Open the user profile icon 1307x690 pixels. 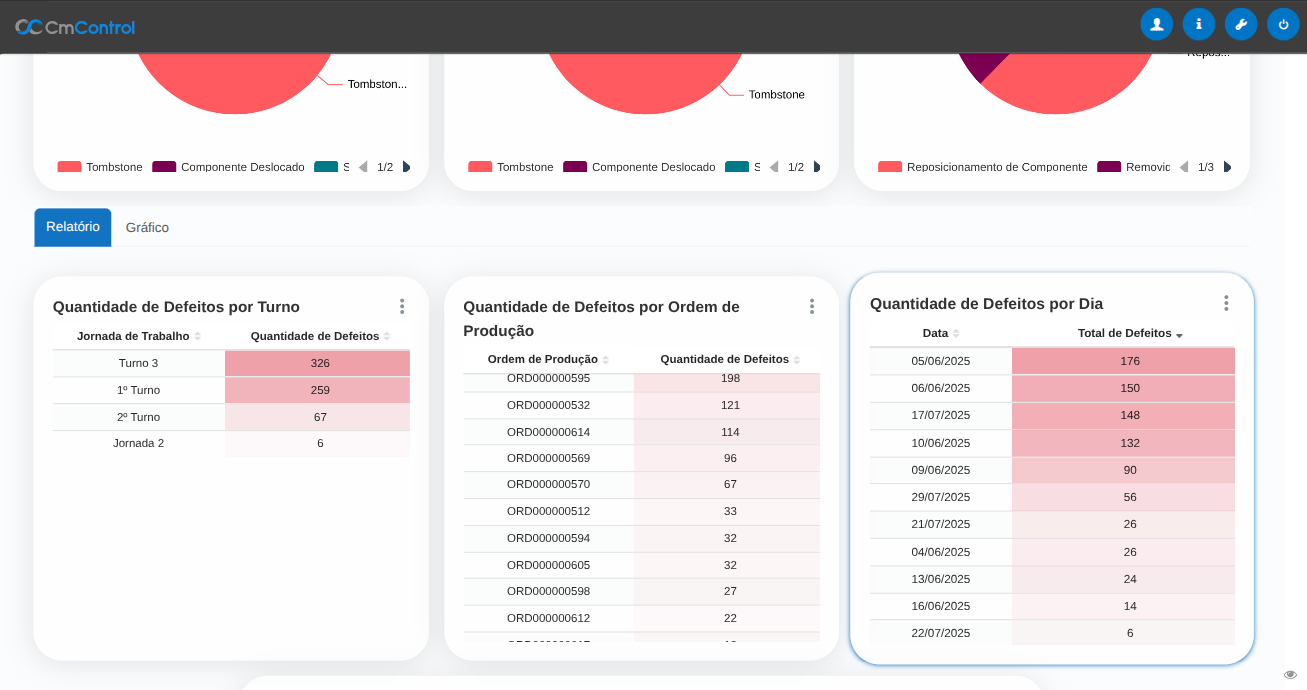(x=1156, y=24)
